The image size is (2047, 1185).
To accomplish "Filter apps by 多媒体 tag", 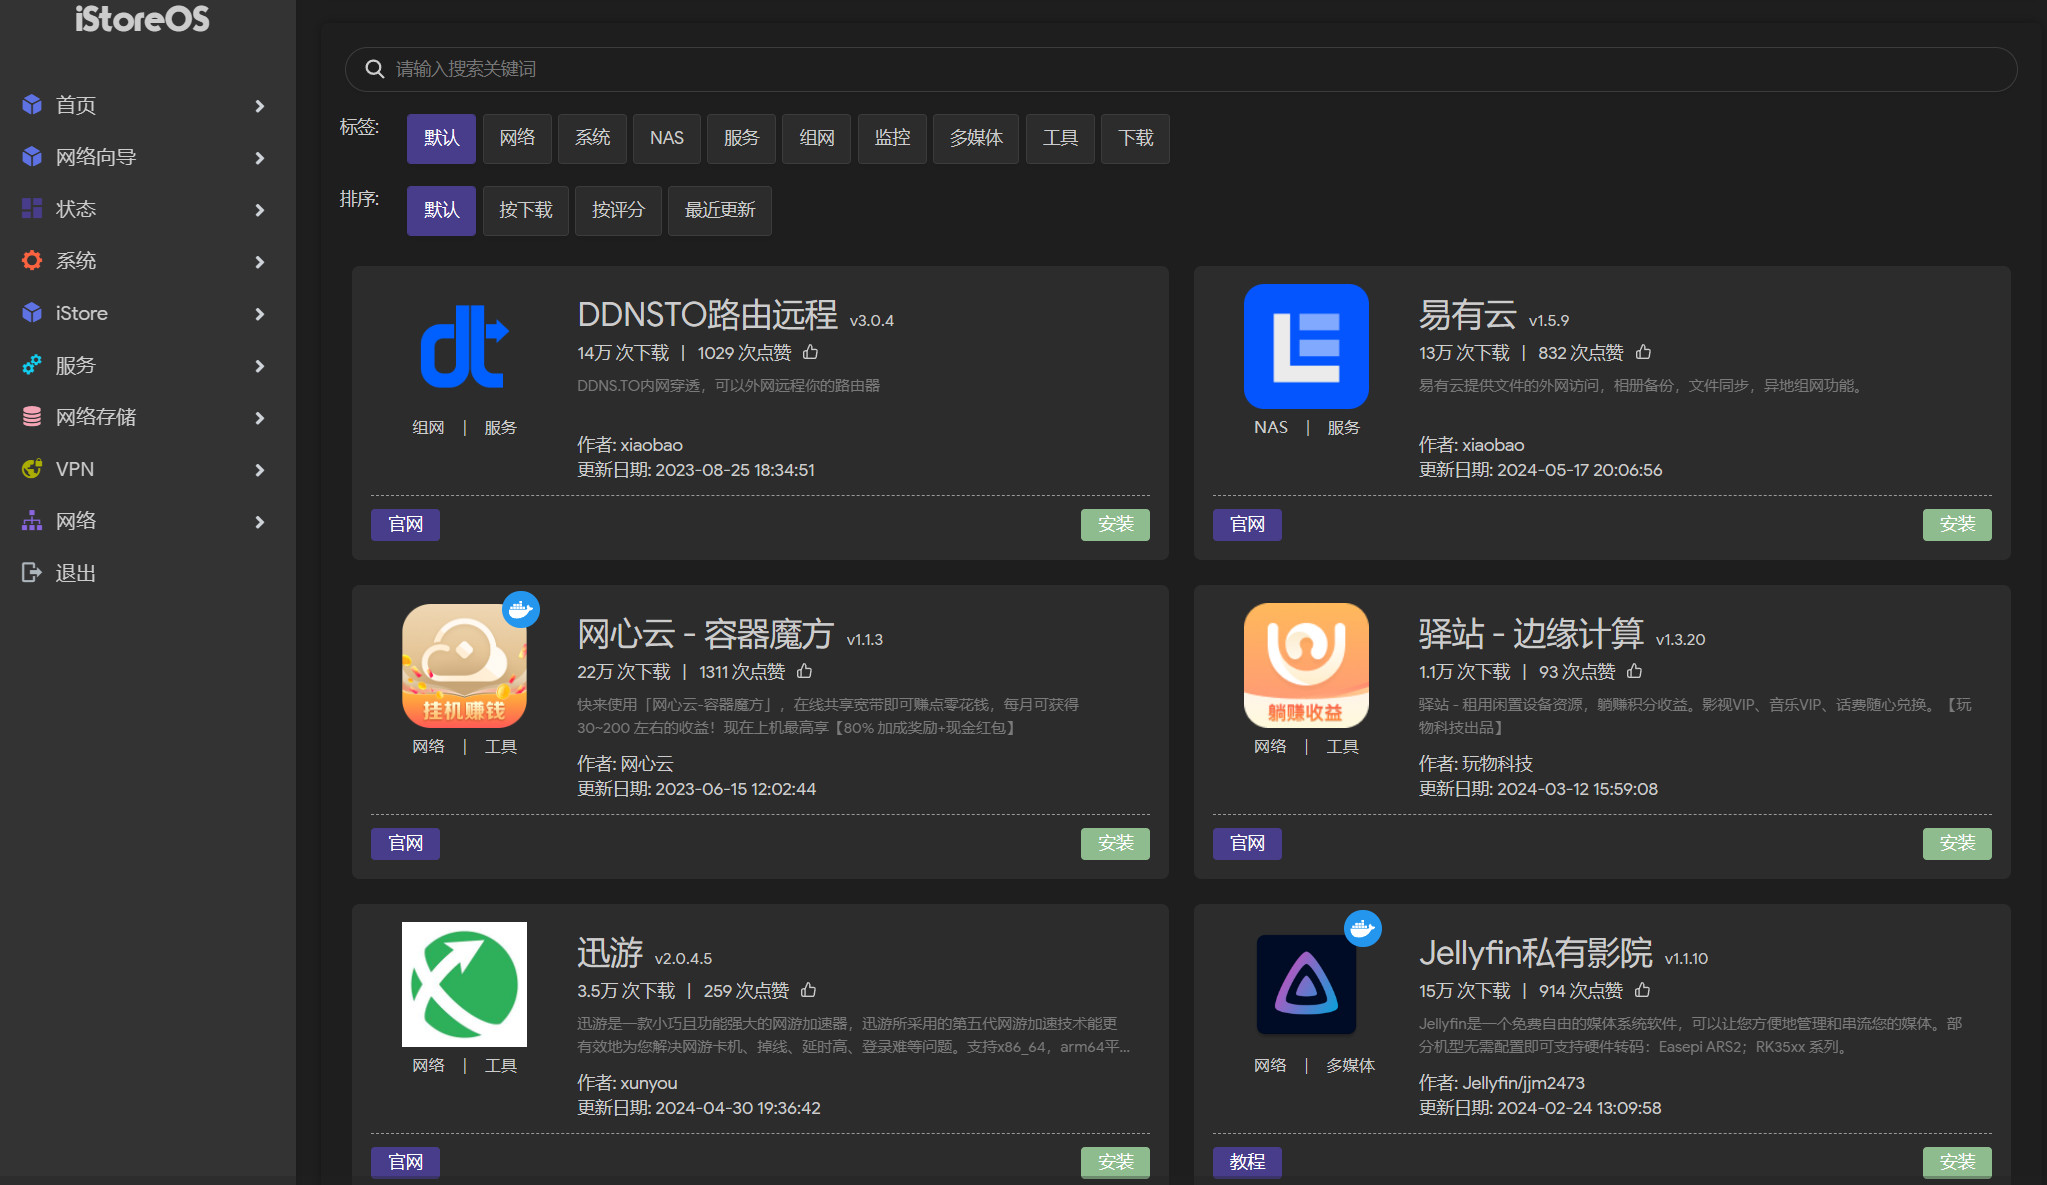I will pyautogui.click(x=976, y=138).
